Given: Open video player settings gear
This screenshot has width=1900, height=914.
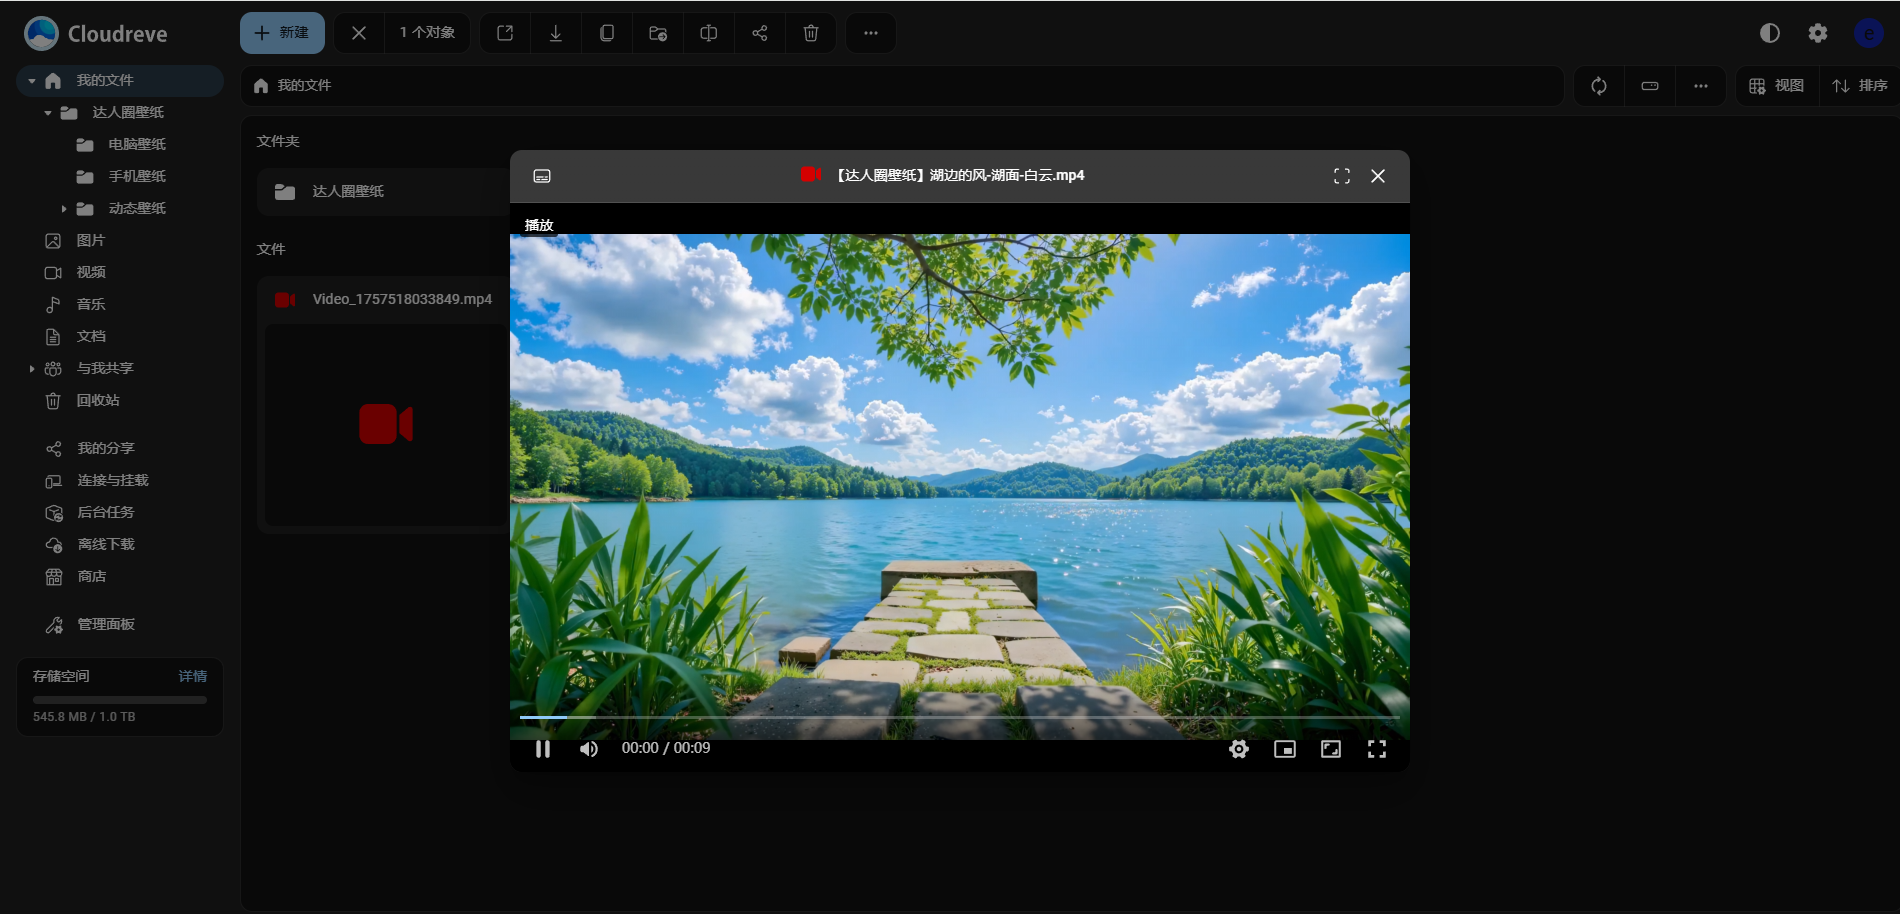Looking at the screenshot, I should tap(1239, 749).
